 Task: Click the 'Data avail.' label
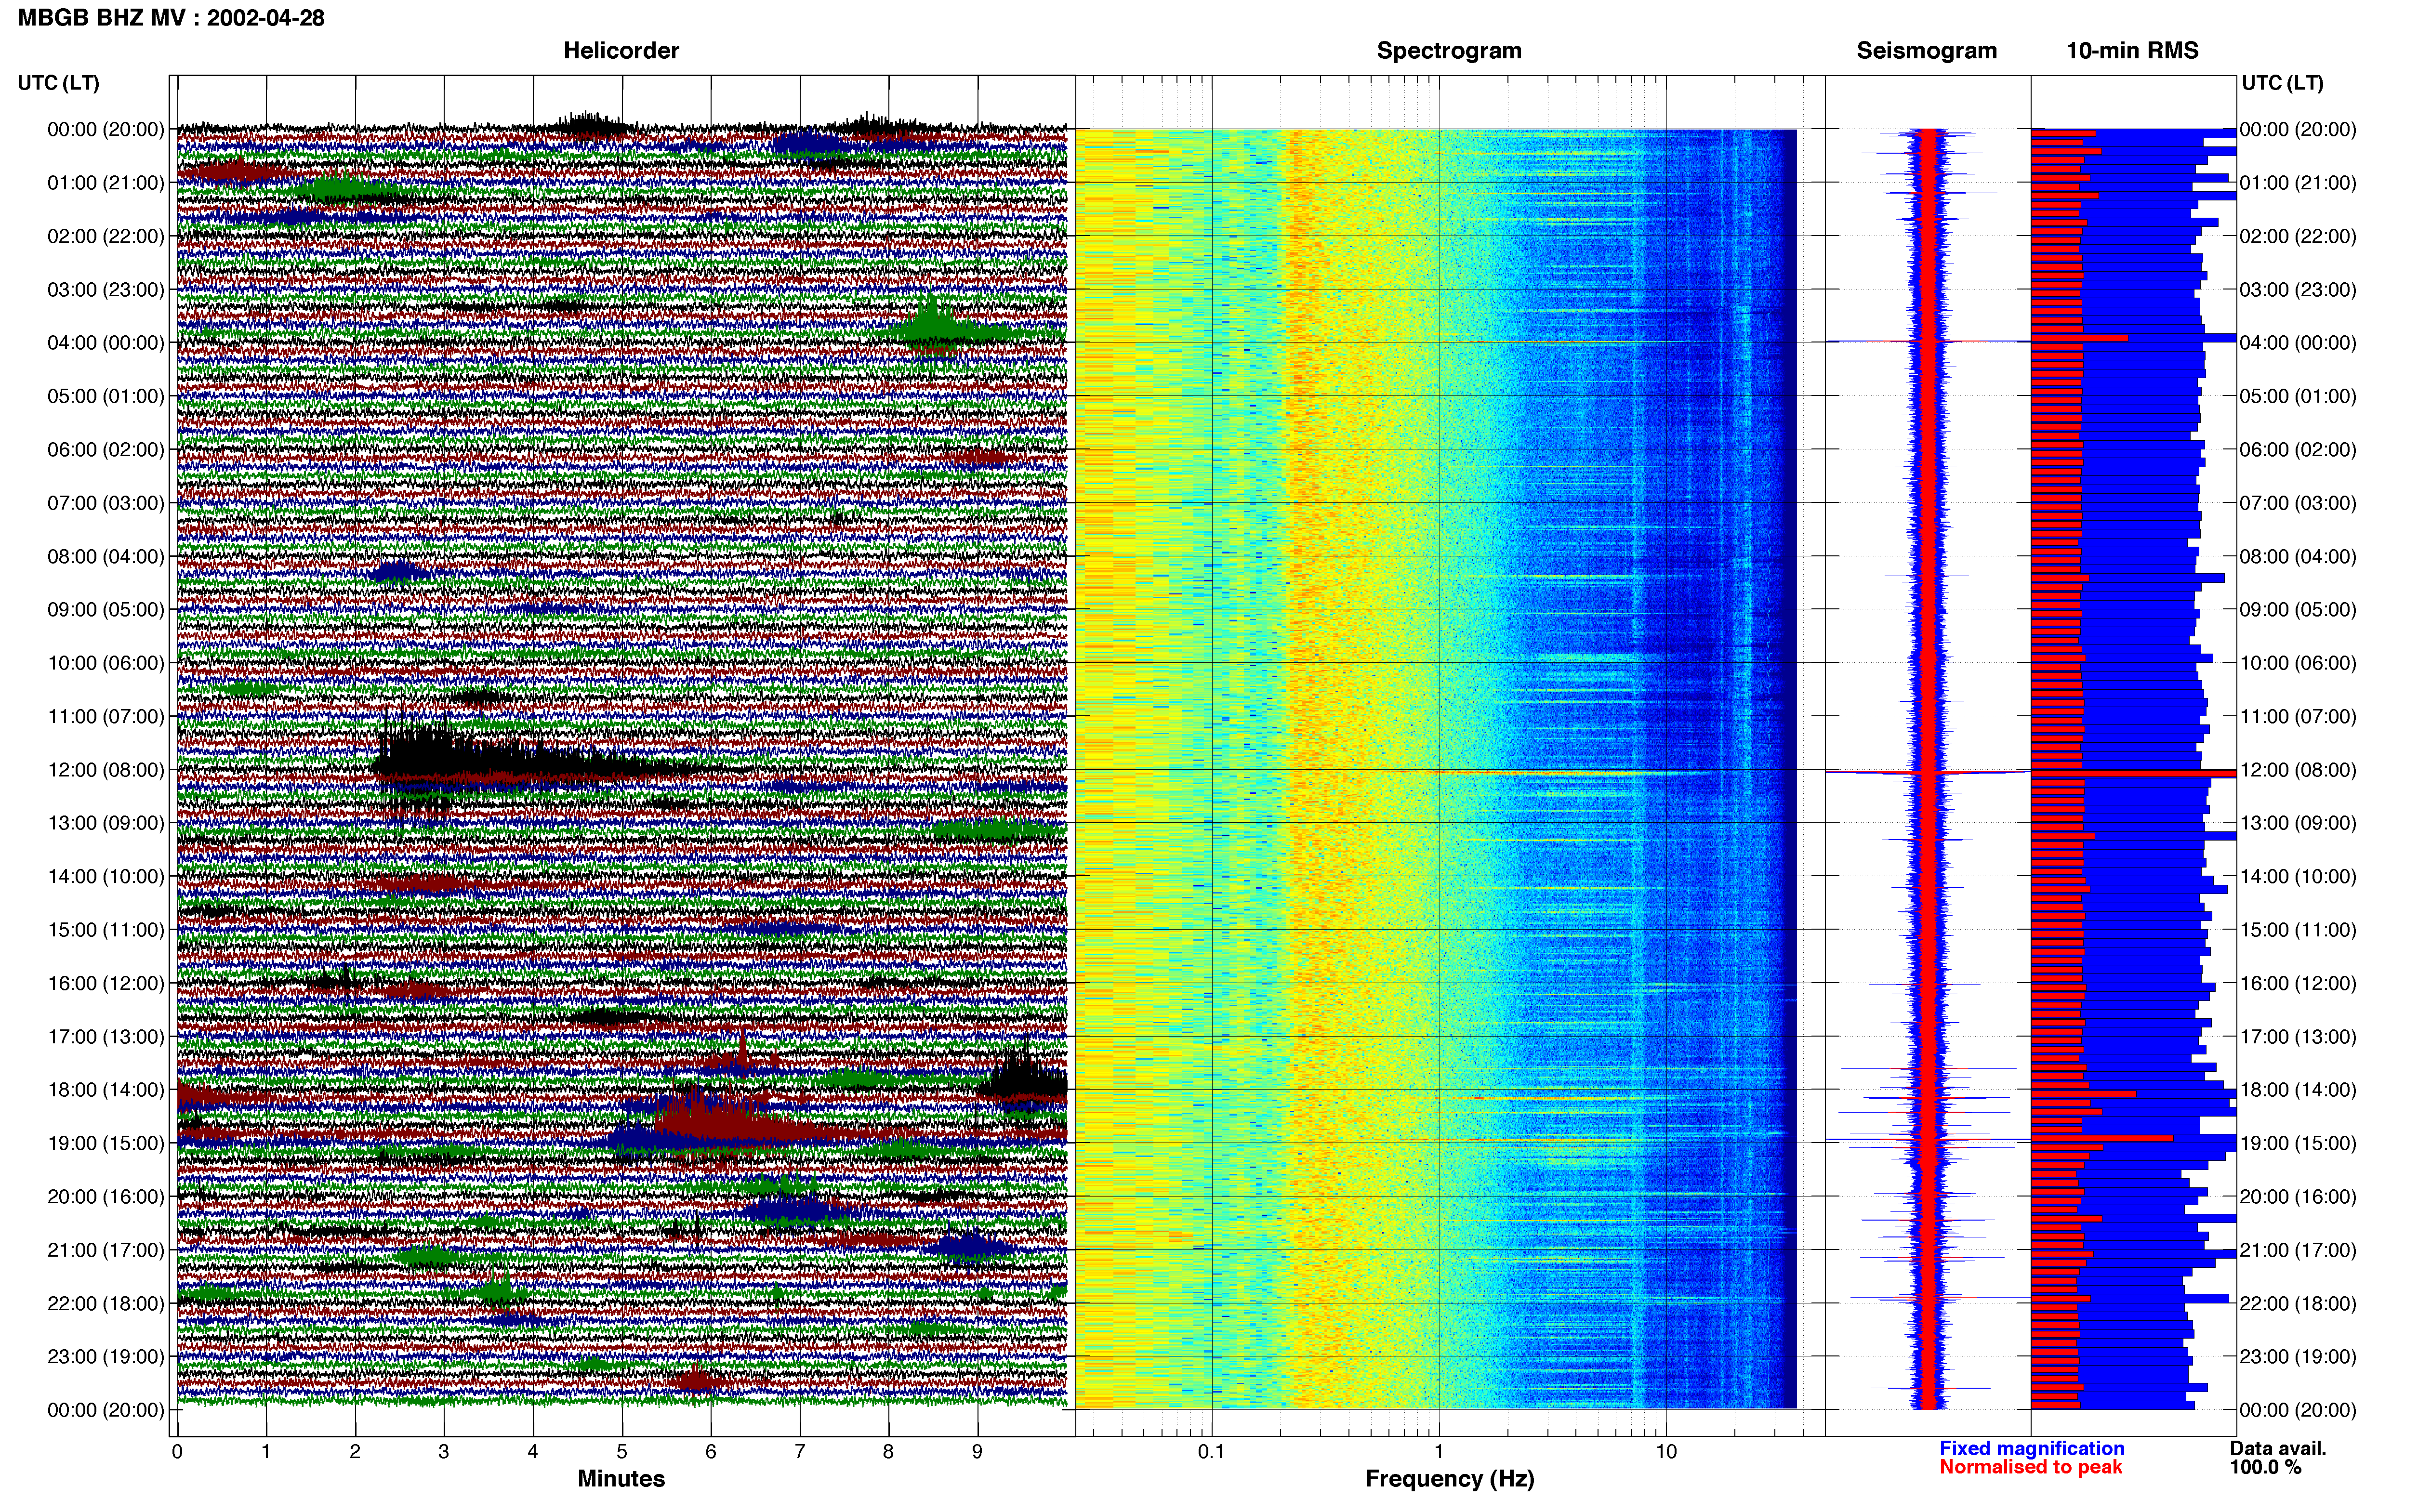point(2278,1449)
